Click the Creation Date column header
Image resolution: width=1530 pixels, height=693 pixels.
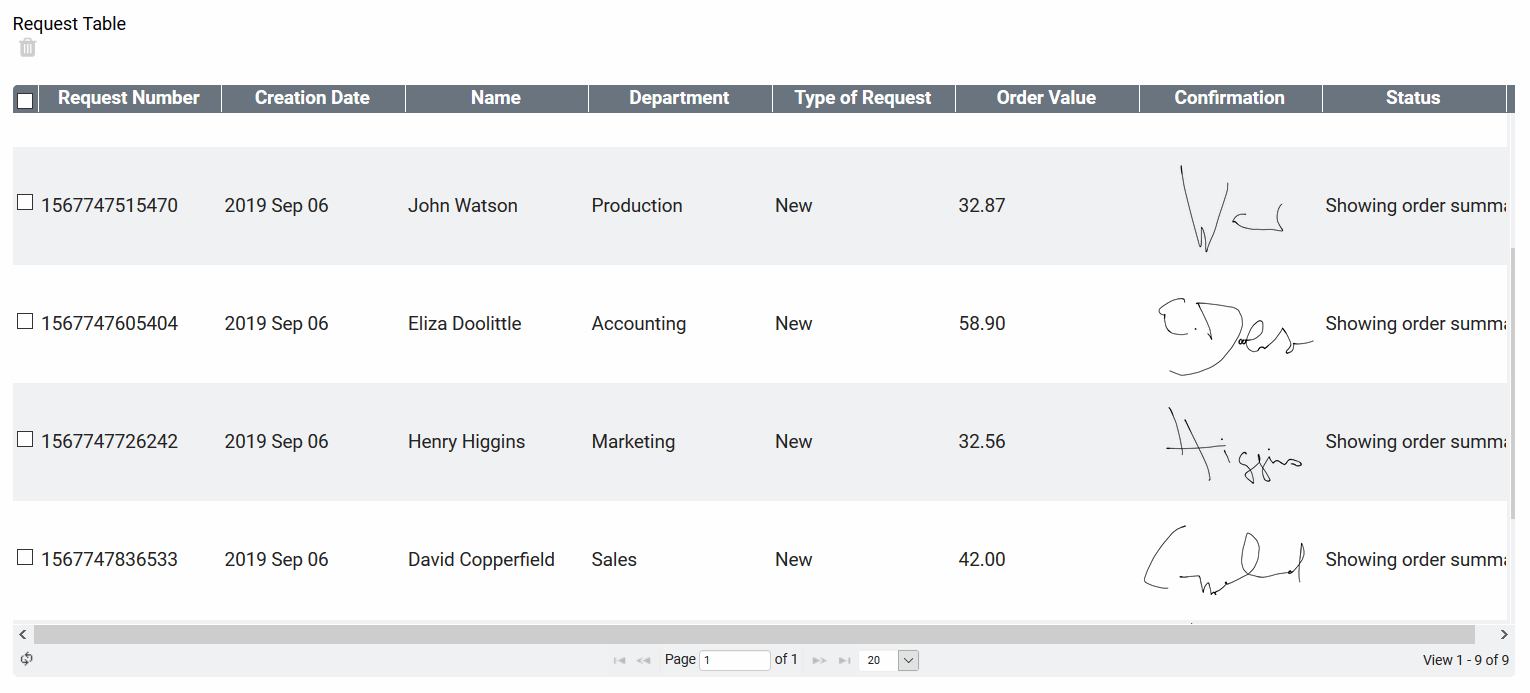(312, 98)
